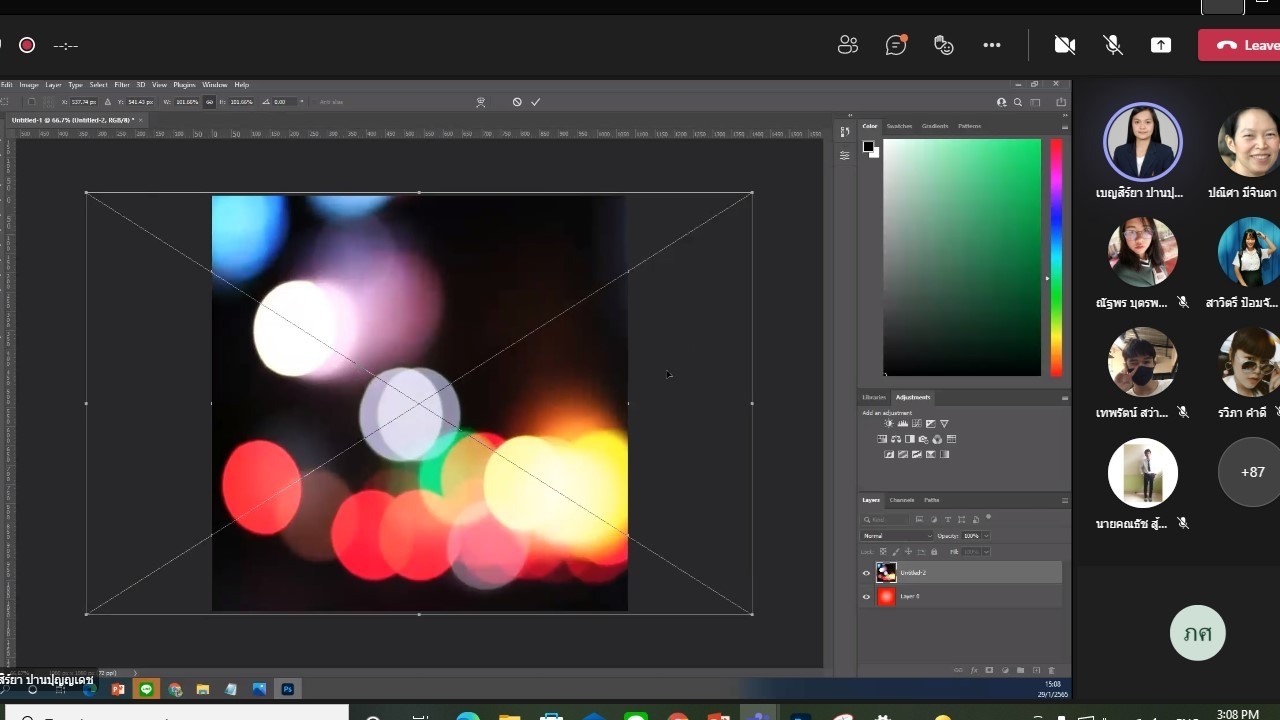Switch to the Libraries tab

[874, 397]
